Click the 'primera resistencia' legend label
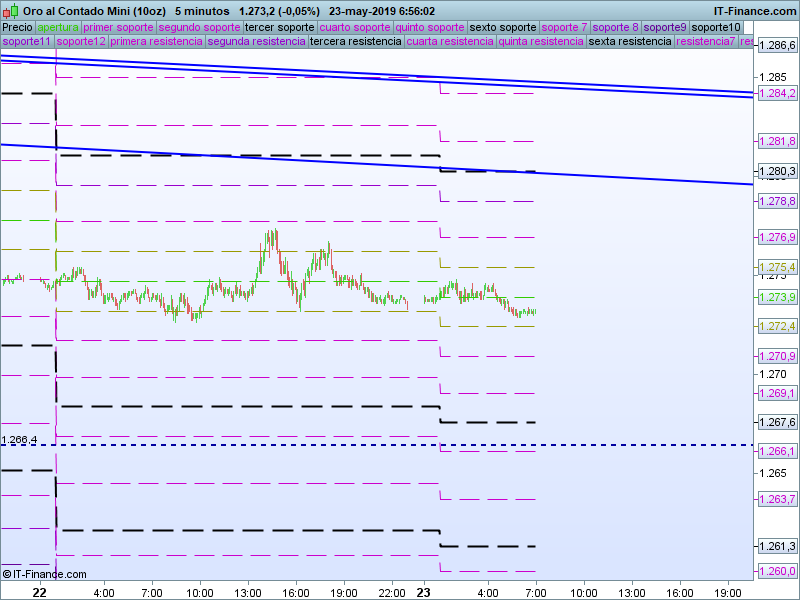 point(156,42)
